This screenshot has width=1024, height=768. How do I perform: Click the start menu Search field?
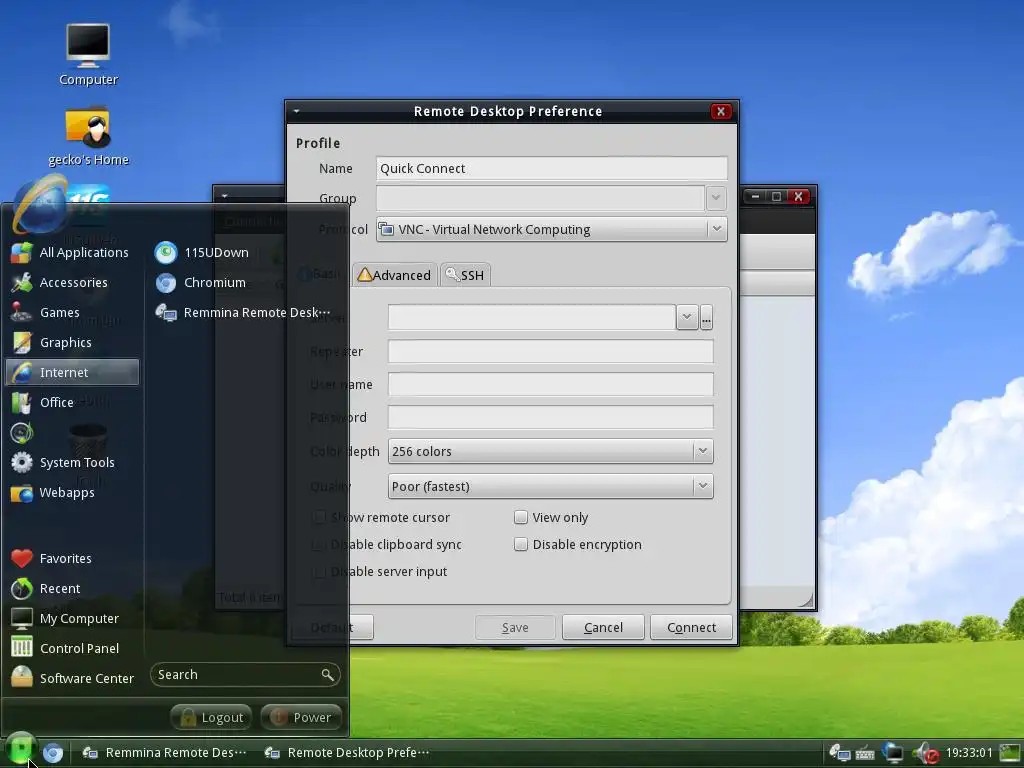(x=245, y=675)
